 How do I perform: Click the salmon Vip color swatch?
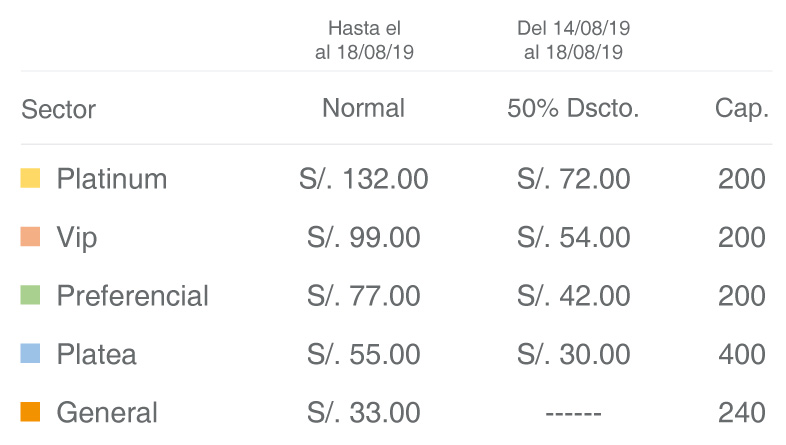click(x=30, y=237)
